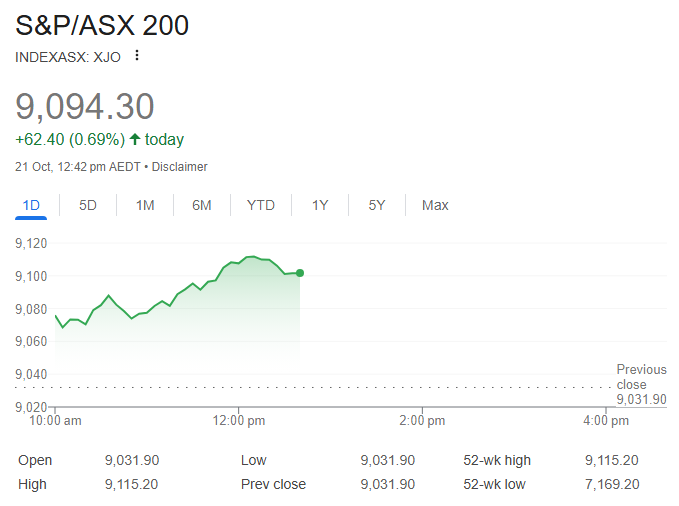Switch to the YTD tab
679x506 pixels.
(261, 205)
